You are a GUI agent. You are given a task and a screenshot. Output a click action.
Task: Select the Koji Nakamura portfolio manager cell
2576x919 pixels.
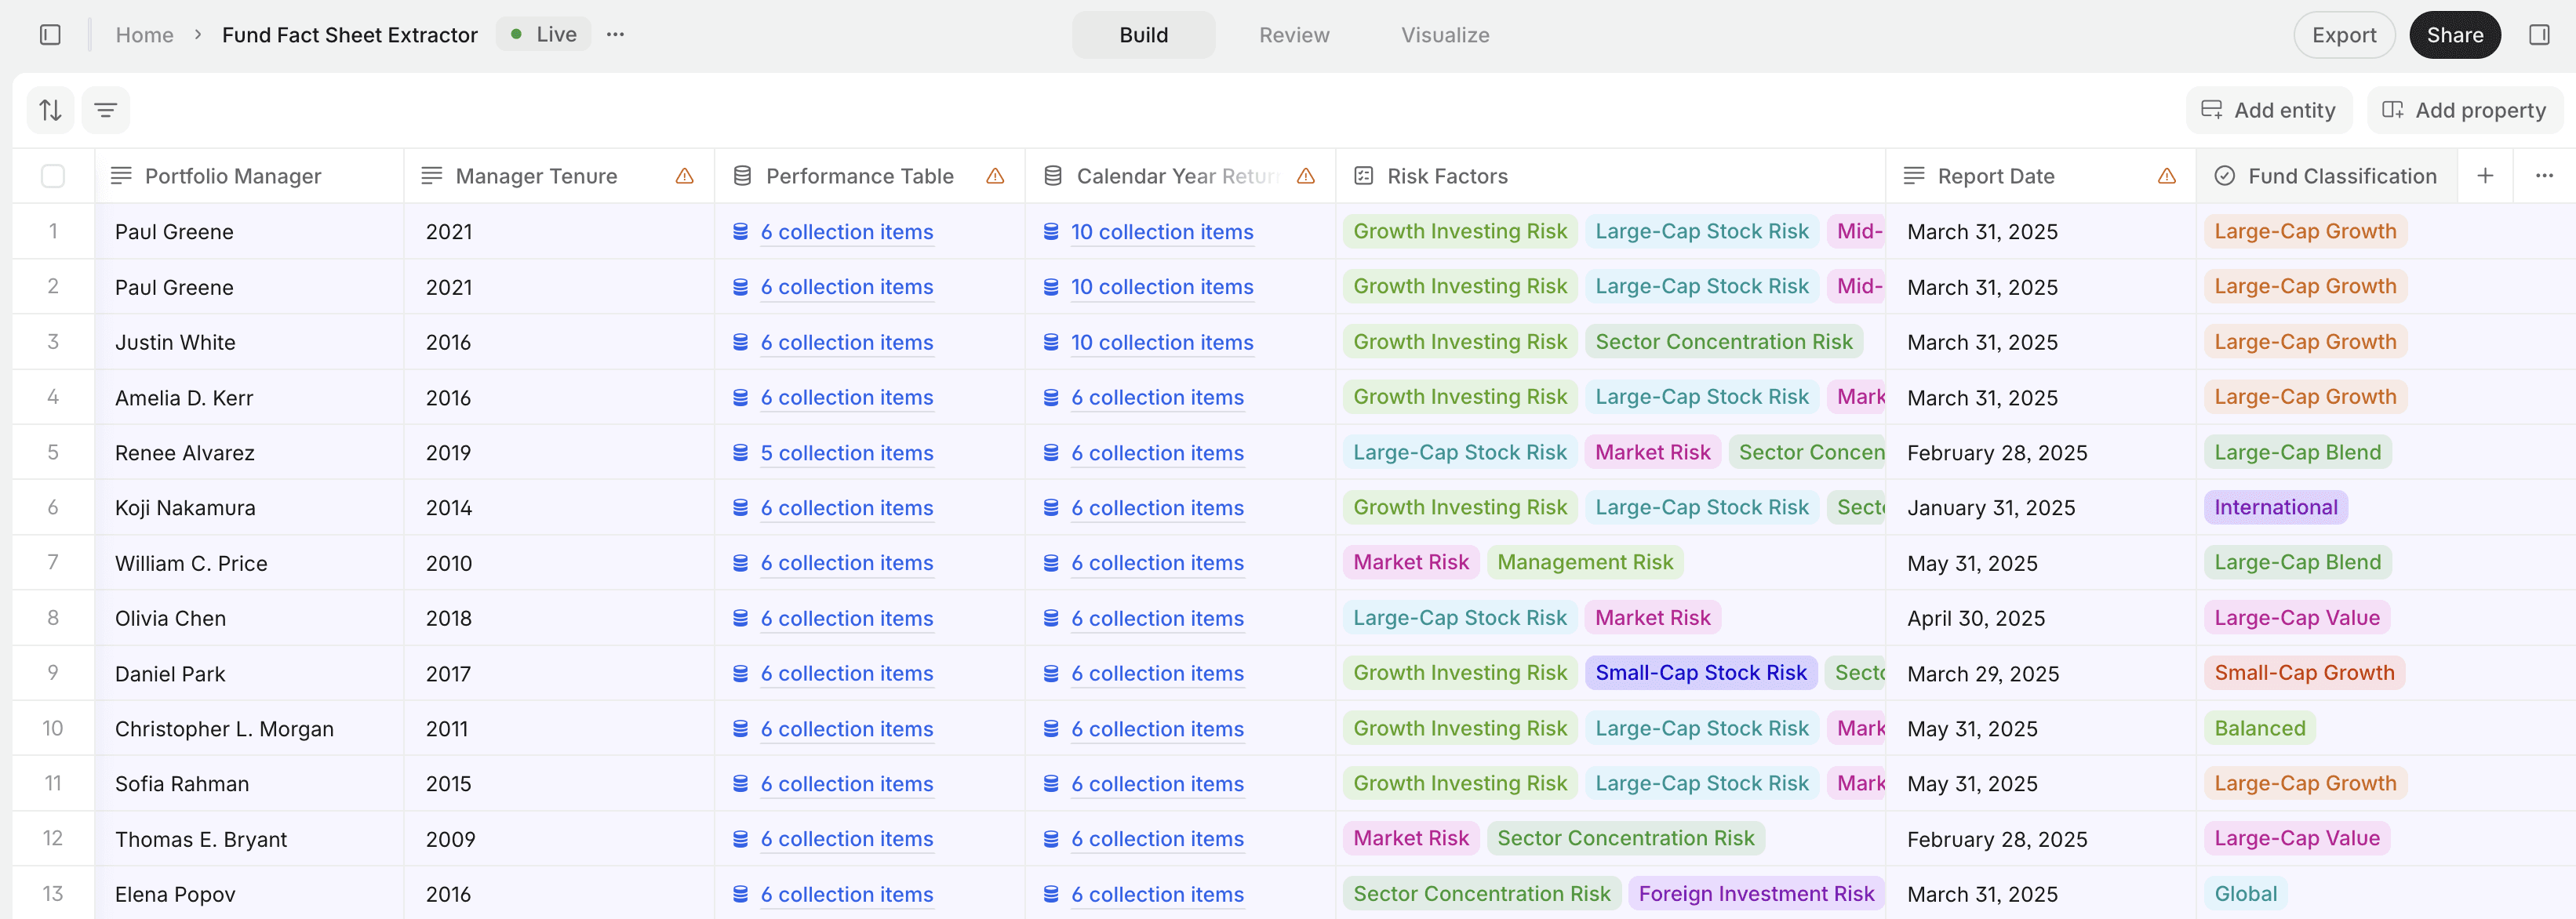(185, 508)
